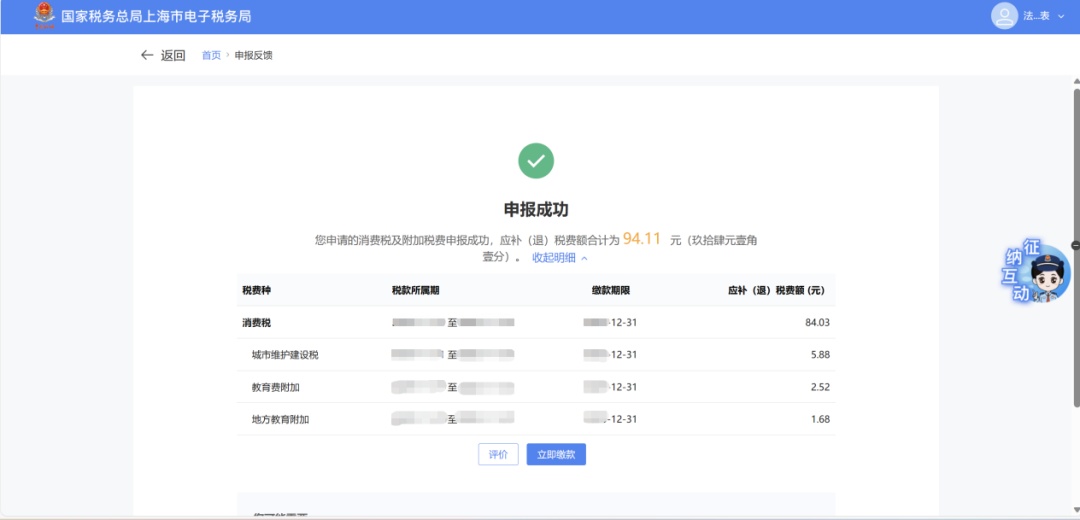Click the tax bureau emblem logo
The height and width of the screenshot is (520, 1080).
(x=45, y=16)
